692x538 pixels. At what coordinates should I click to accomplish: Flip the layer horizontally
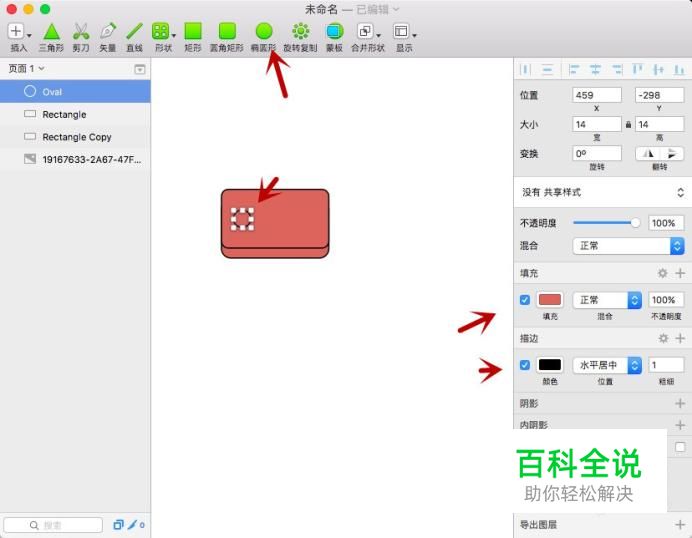647,154
